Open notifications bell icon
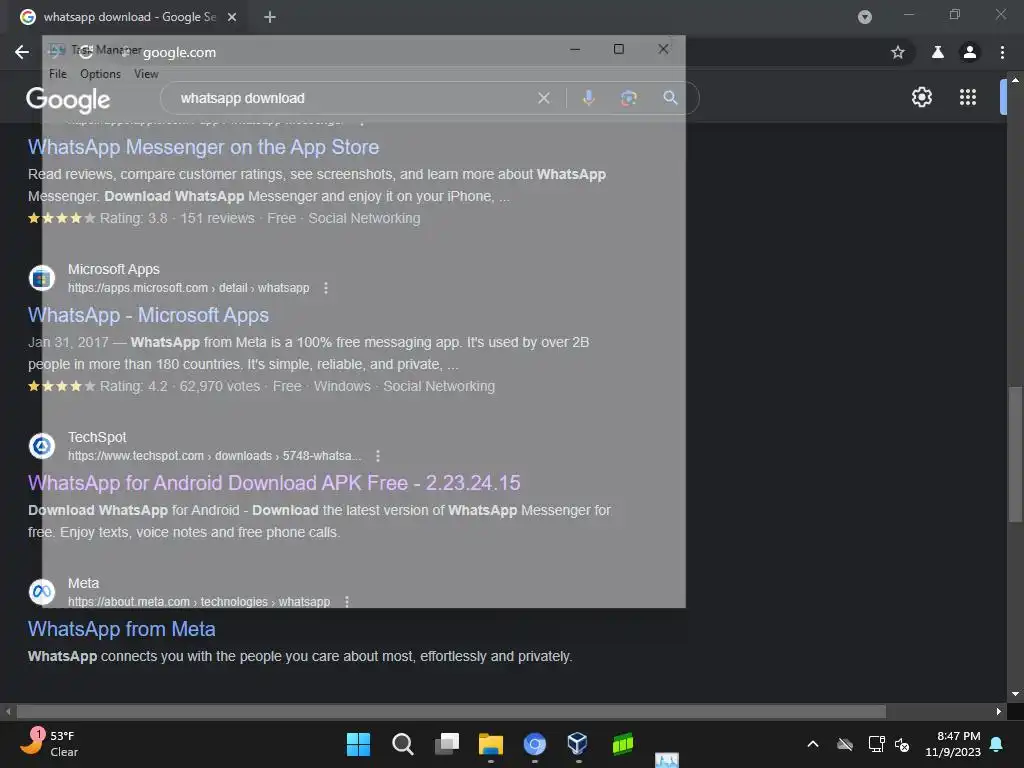Viewport: 1024px width, 768px height. (x=997, y=744)
